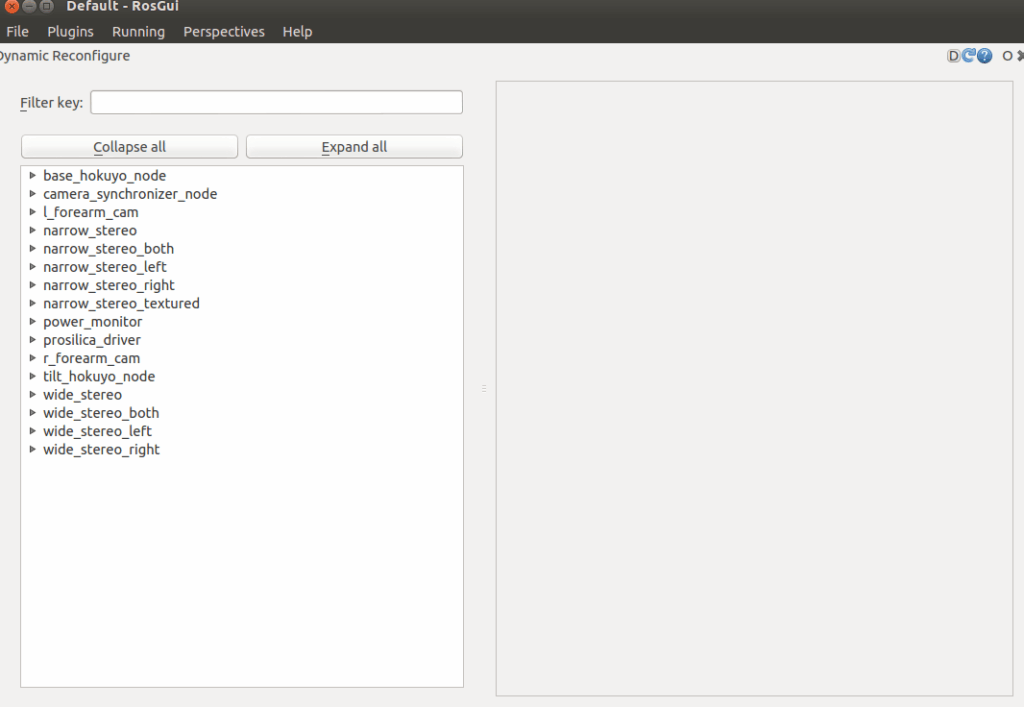Expand the wide_stereo_right arrow
The image size is (1024, 707).
[33, 450]
